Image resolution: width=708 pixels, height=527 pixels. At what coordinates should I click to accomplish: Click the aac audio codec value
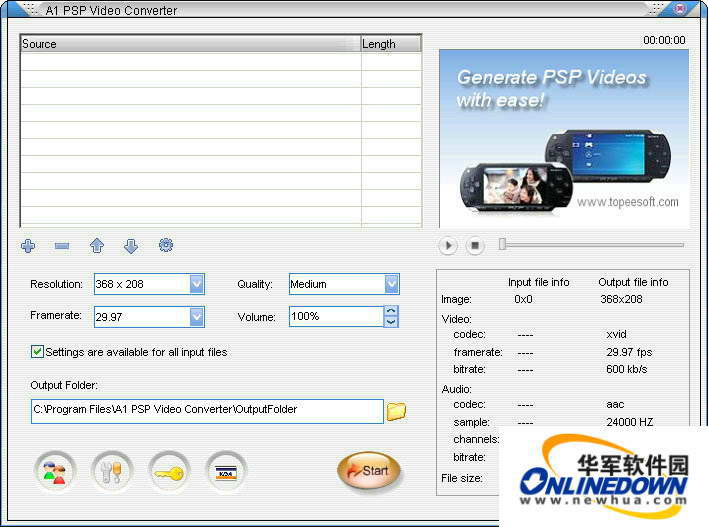pos(615,404)
